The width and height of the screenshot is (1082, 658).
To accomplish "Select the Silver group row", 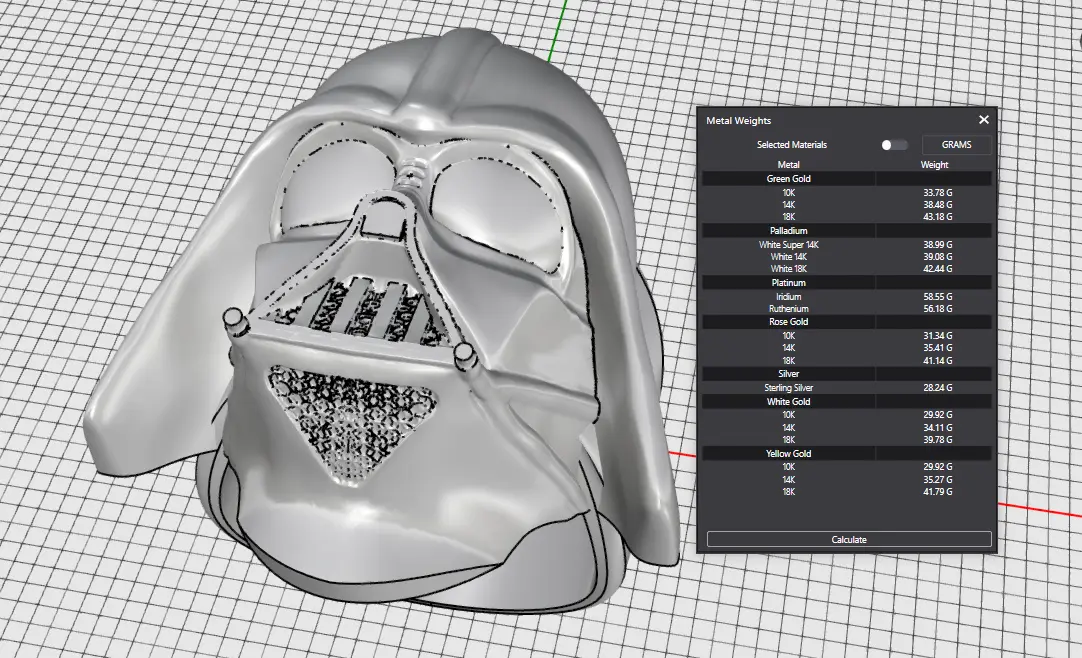I will [847, 374].
